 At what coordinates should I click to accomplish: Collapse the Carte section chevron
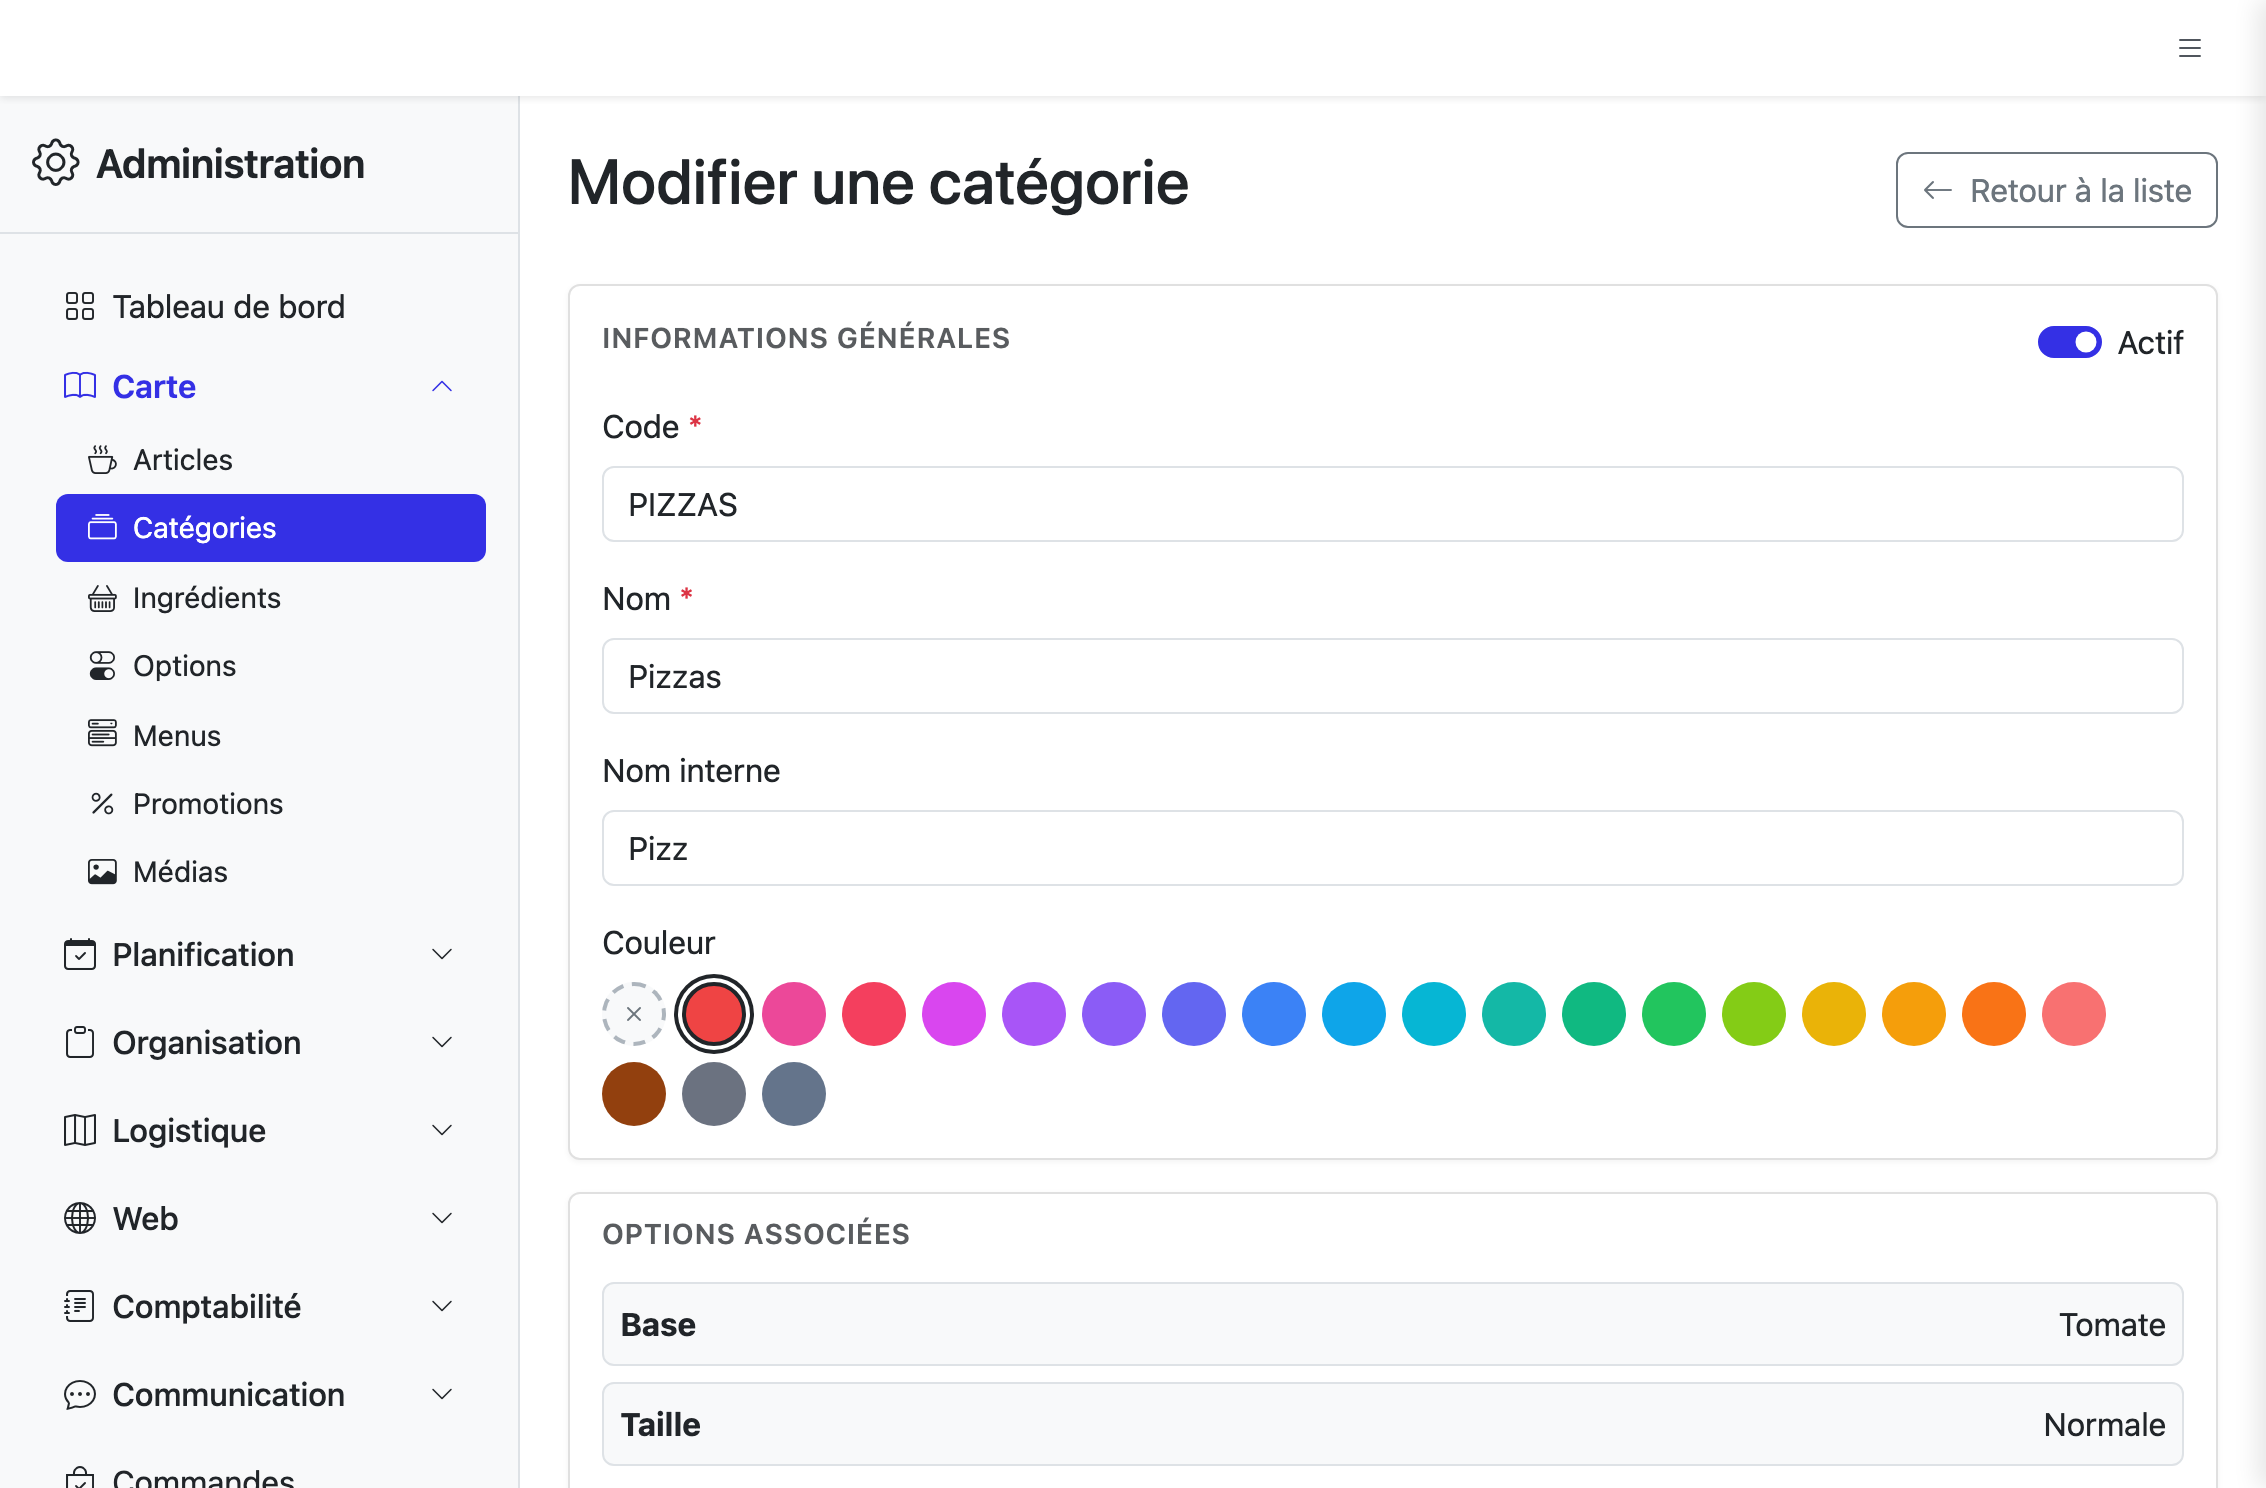tap(442, 386)
